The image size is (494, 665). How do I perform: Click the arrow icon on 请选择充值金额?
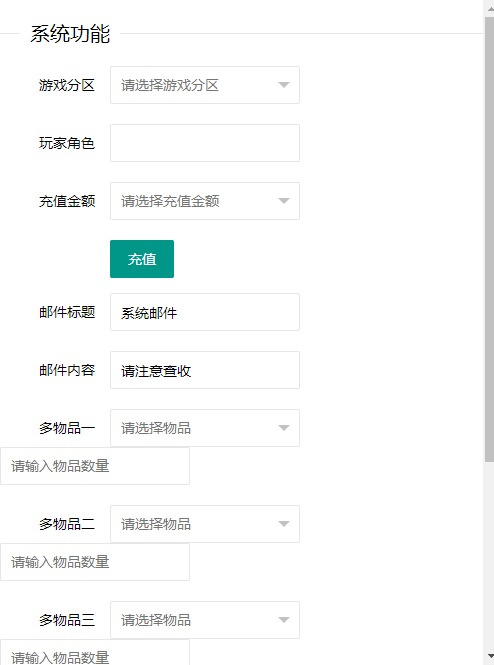click(284, 201)
